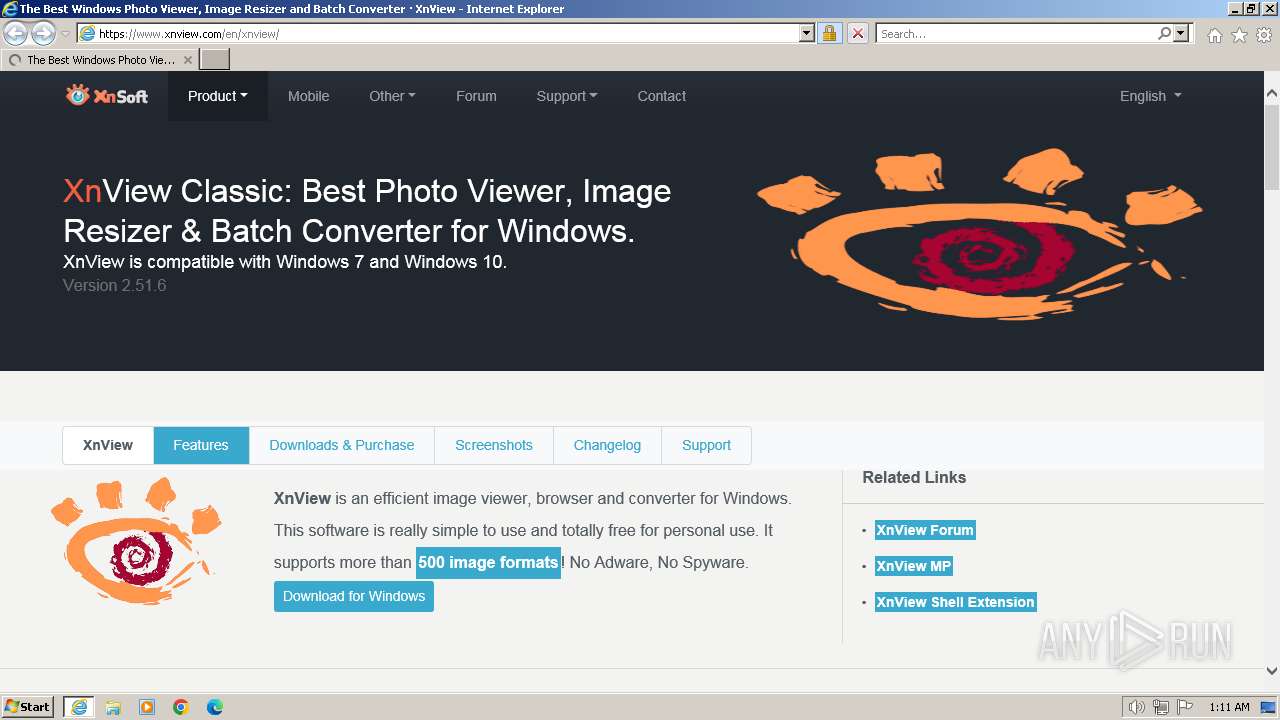Click the browser Forward arrow
Screen dimensions: 1280x720
(x=43, y=34)
